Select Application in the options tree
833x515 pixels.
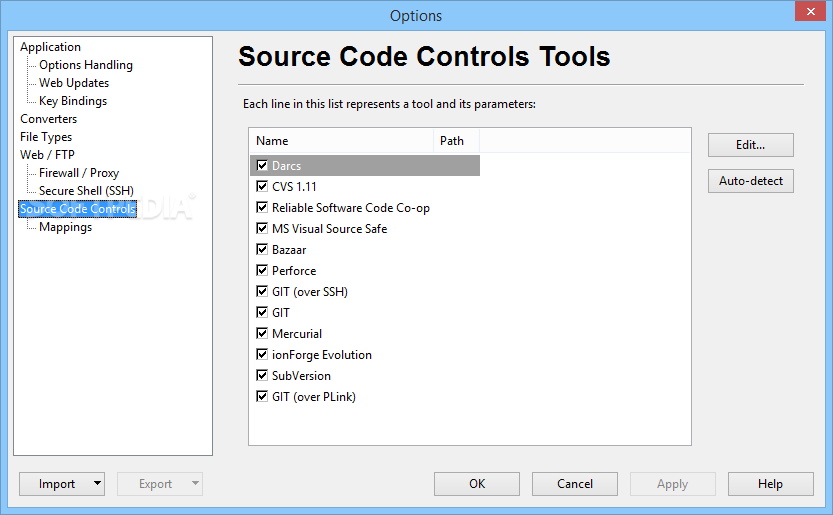coord(50,47)
